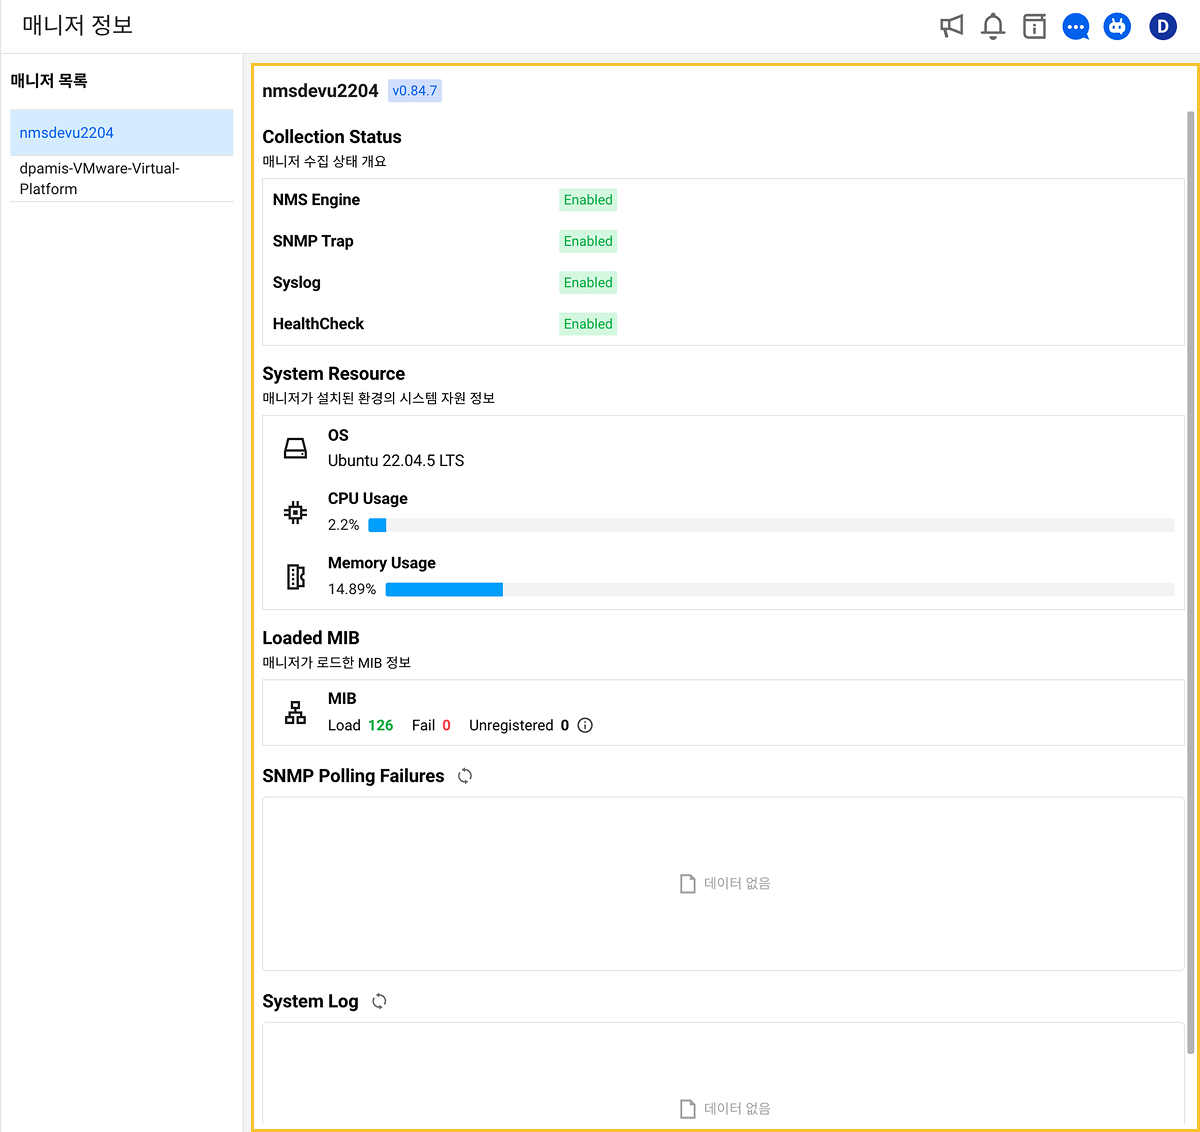Viewport: 1200px width, 1132px height.
Task: Select dpamis-VMware-Virtual-Platform manager
Action: [99, 179]
